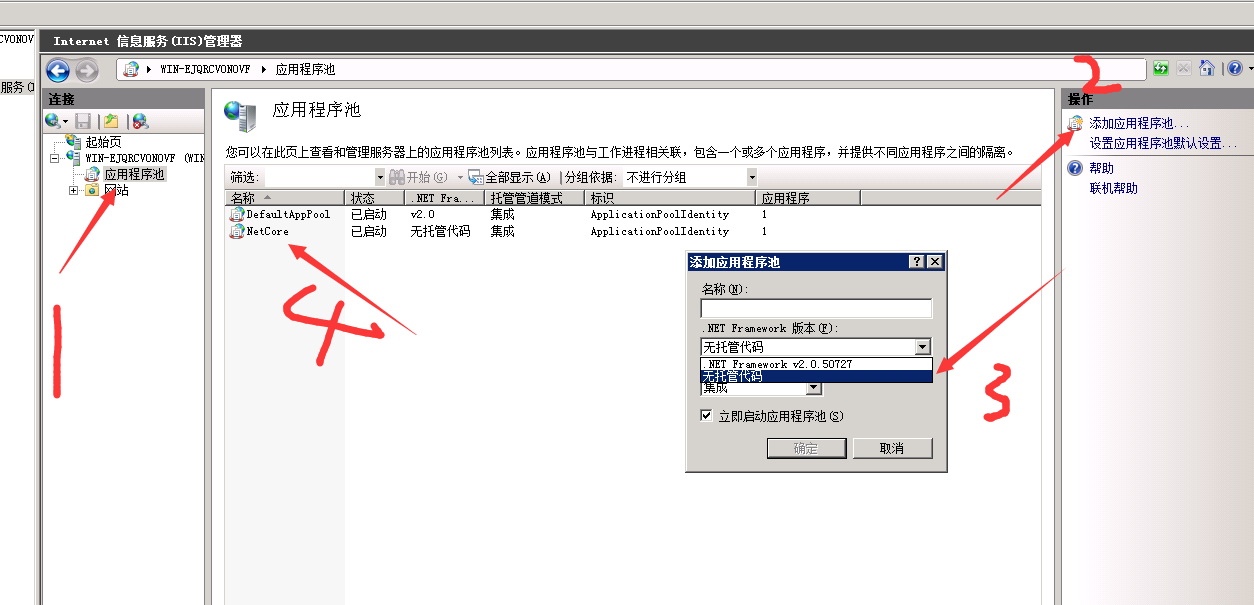Select the 起始页 tree item
The height and width of the screenshot is (605, 1254).
104,142
